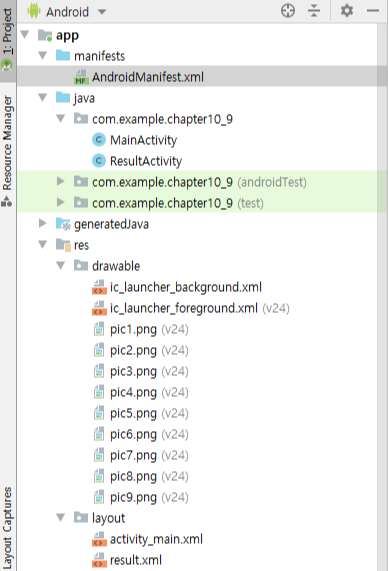
Task: Select pic8.png in drawable
Action: [149, 476]
